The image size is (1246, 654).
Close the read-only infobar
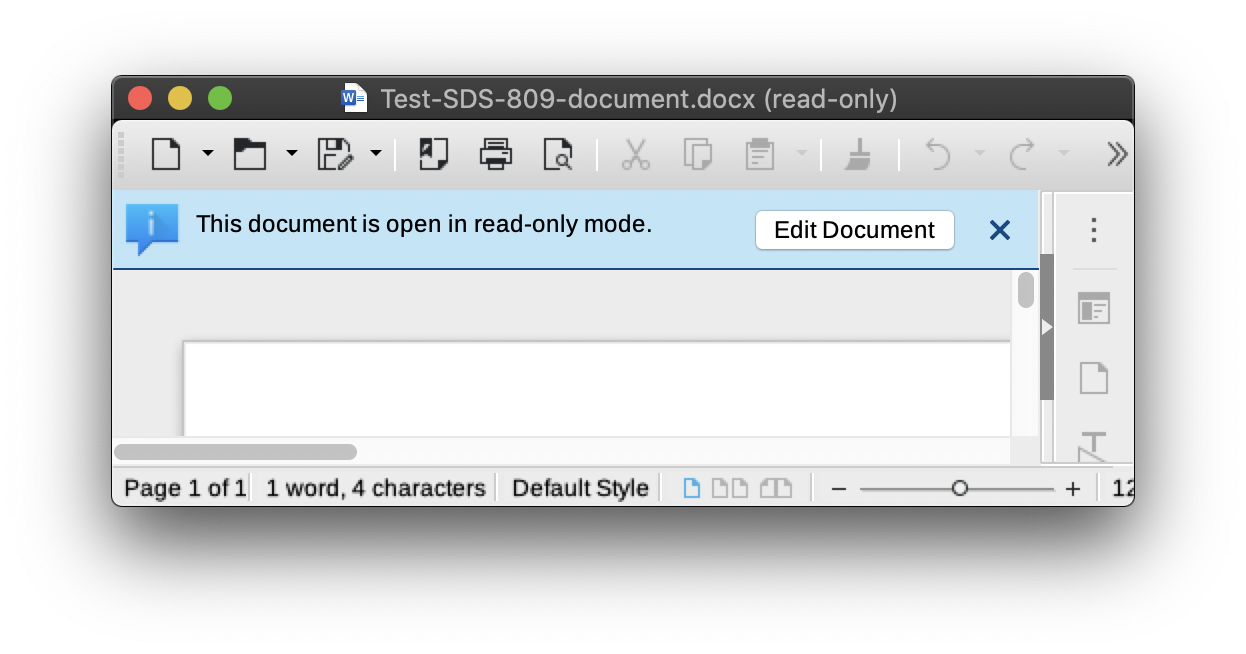pos(999,230)
